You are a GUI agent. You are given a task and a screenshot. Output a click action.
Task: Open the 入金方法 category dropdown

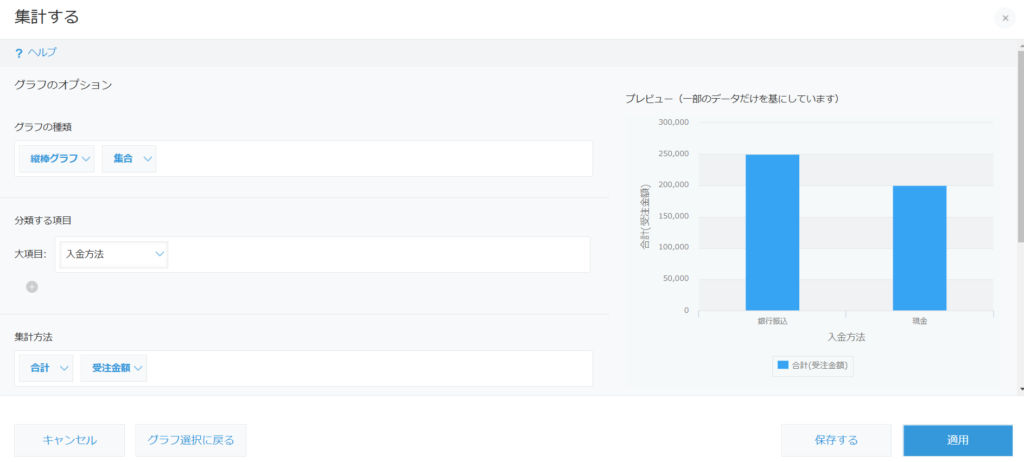coord(114,255)
